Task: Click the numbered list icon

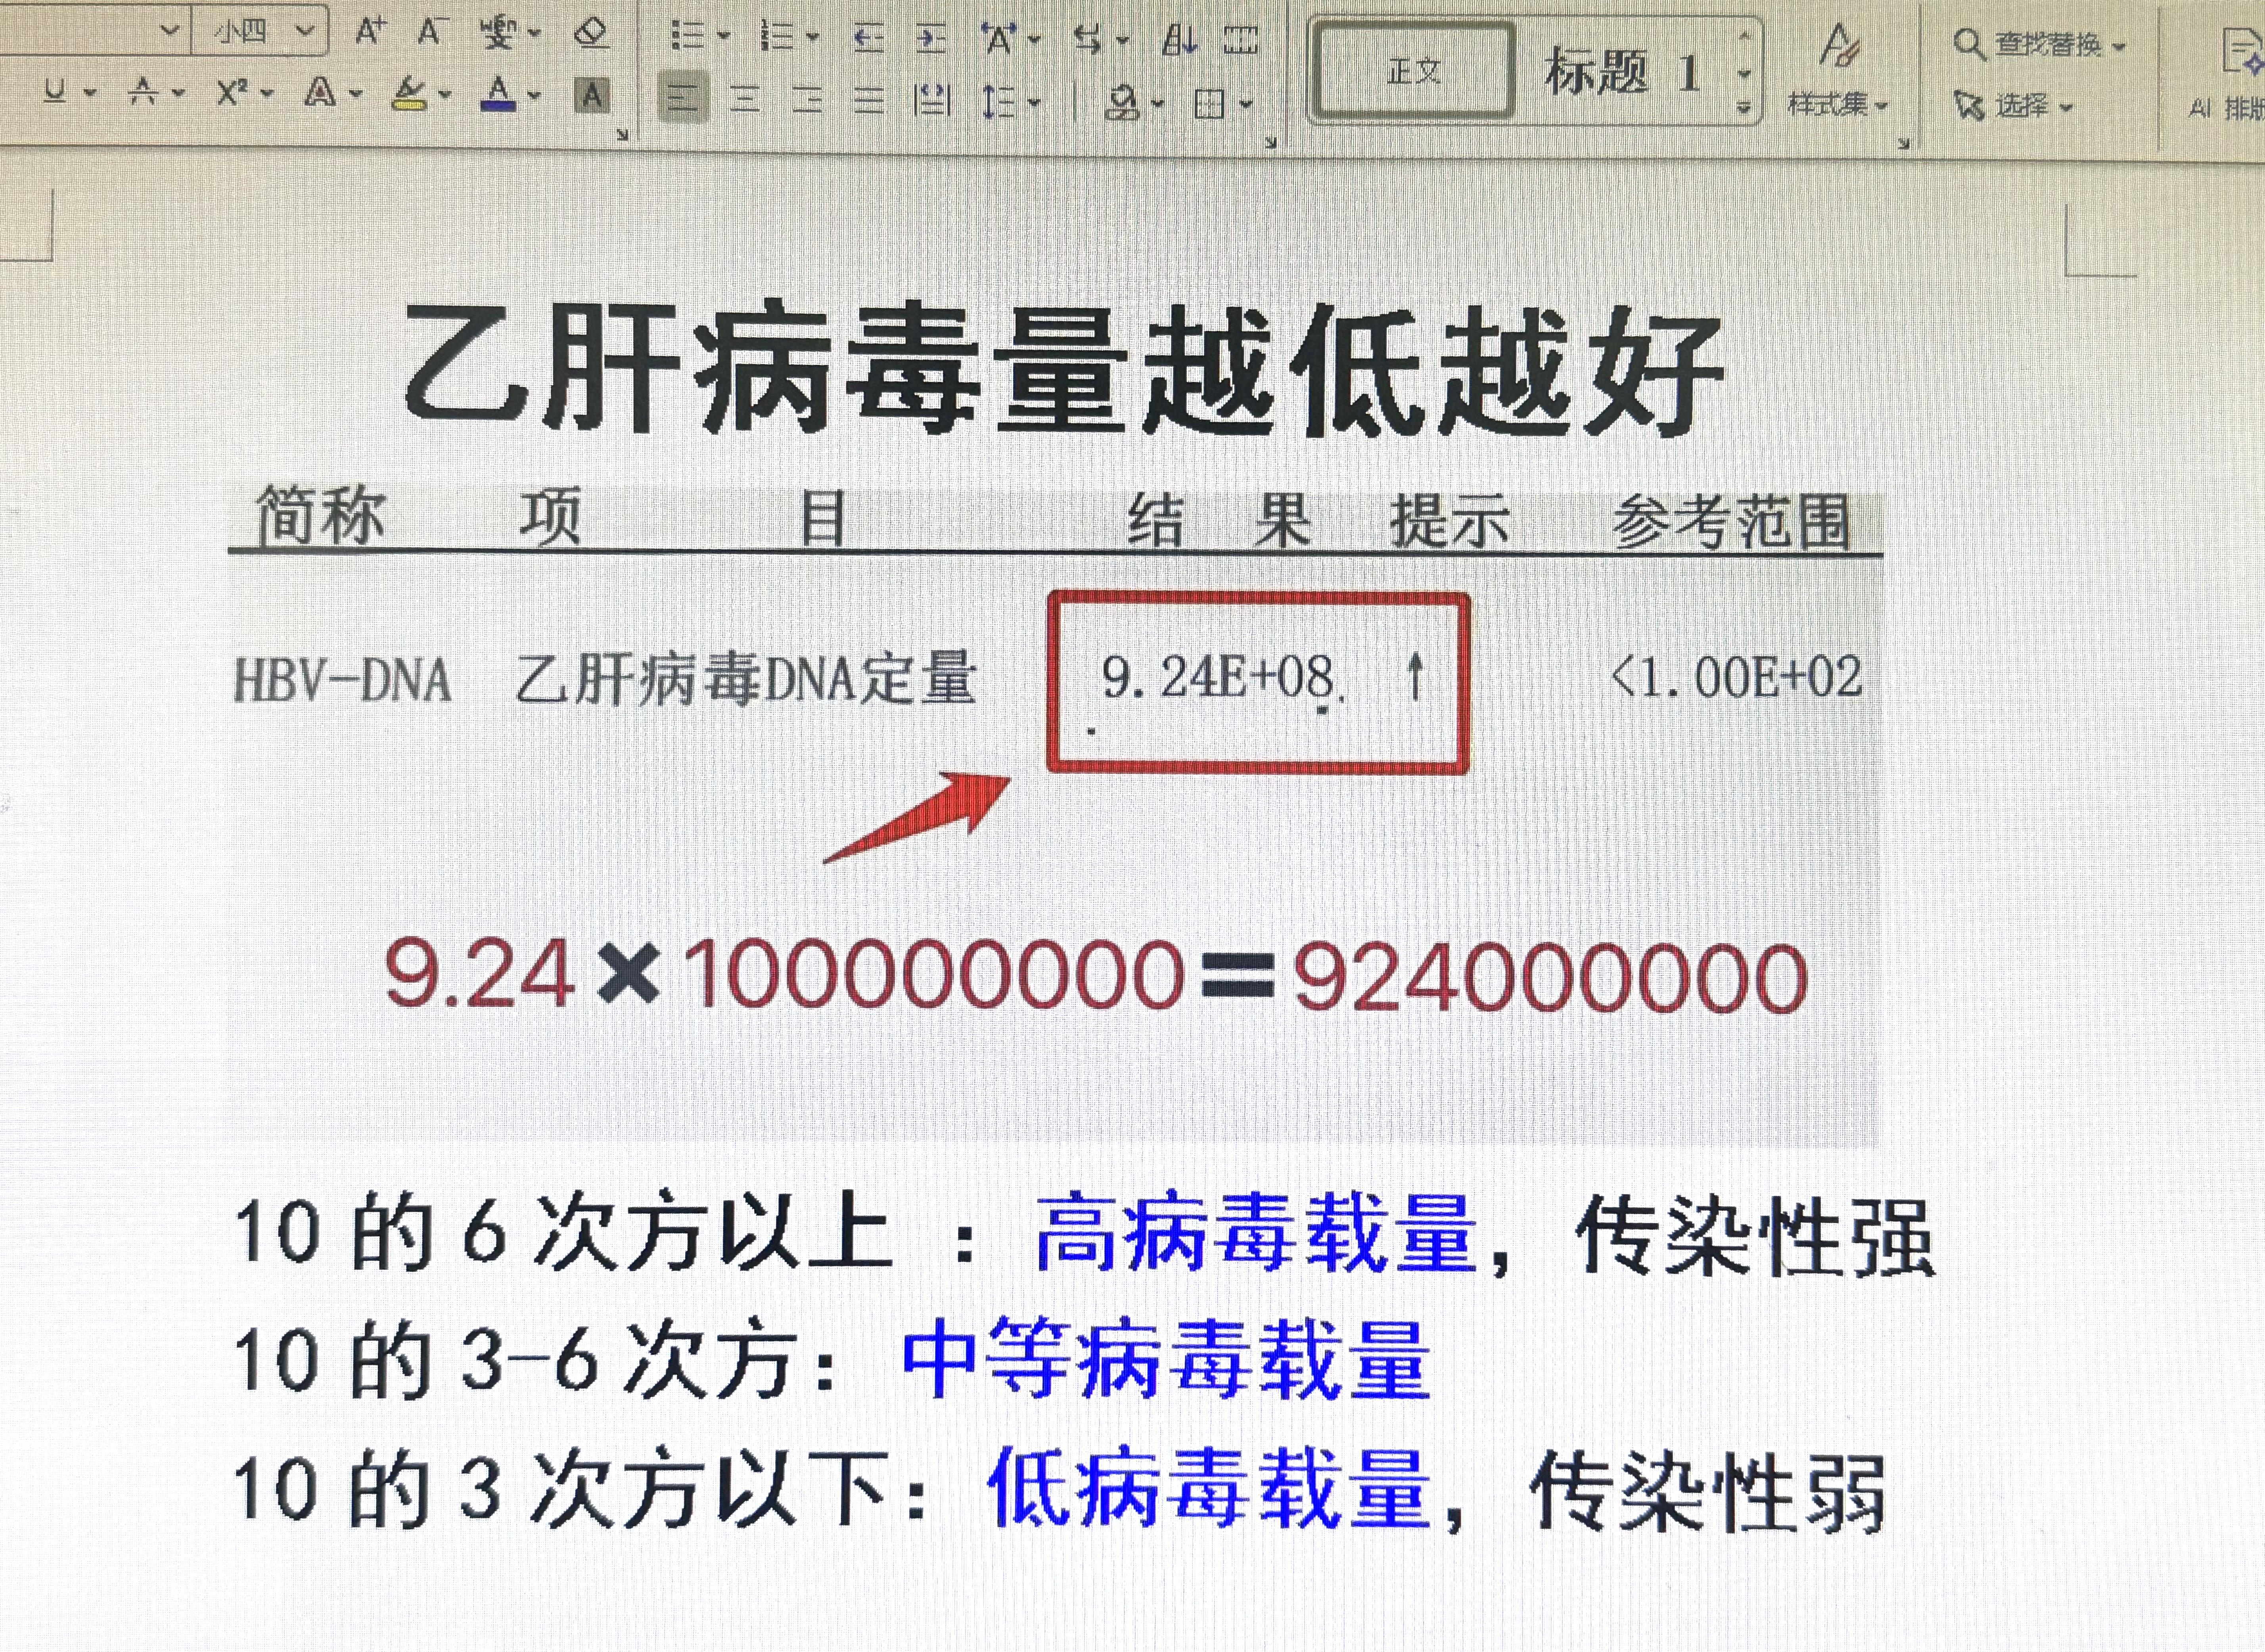Action: (777, 36)
